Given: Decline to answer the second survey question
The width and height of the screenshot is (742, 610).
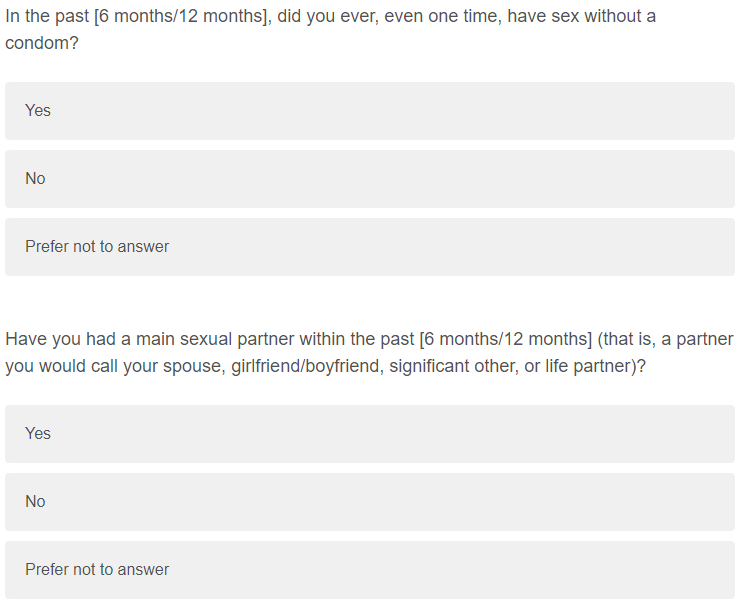Looking at the screenshot, I should pyautogui.click(x=369, y=570).
